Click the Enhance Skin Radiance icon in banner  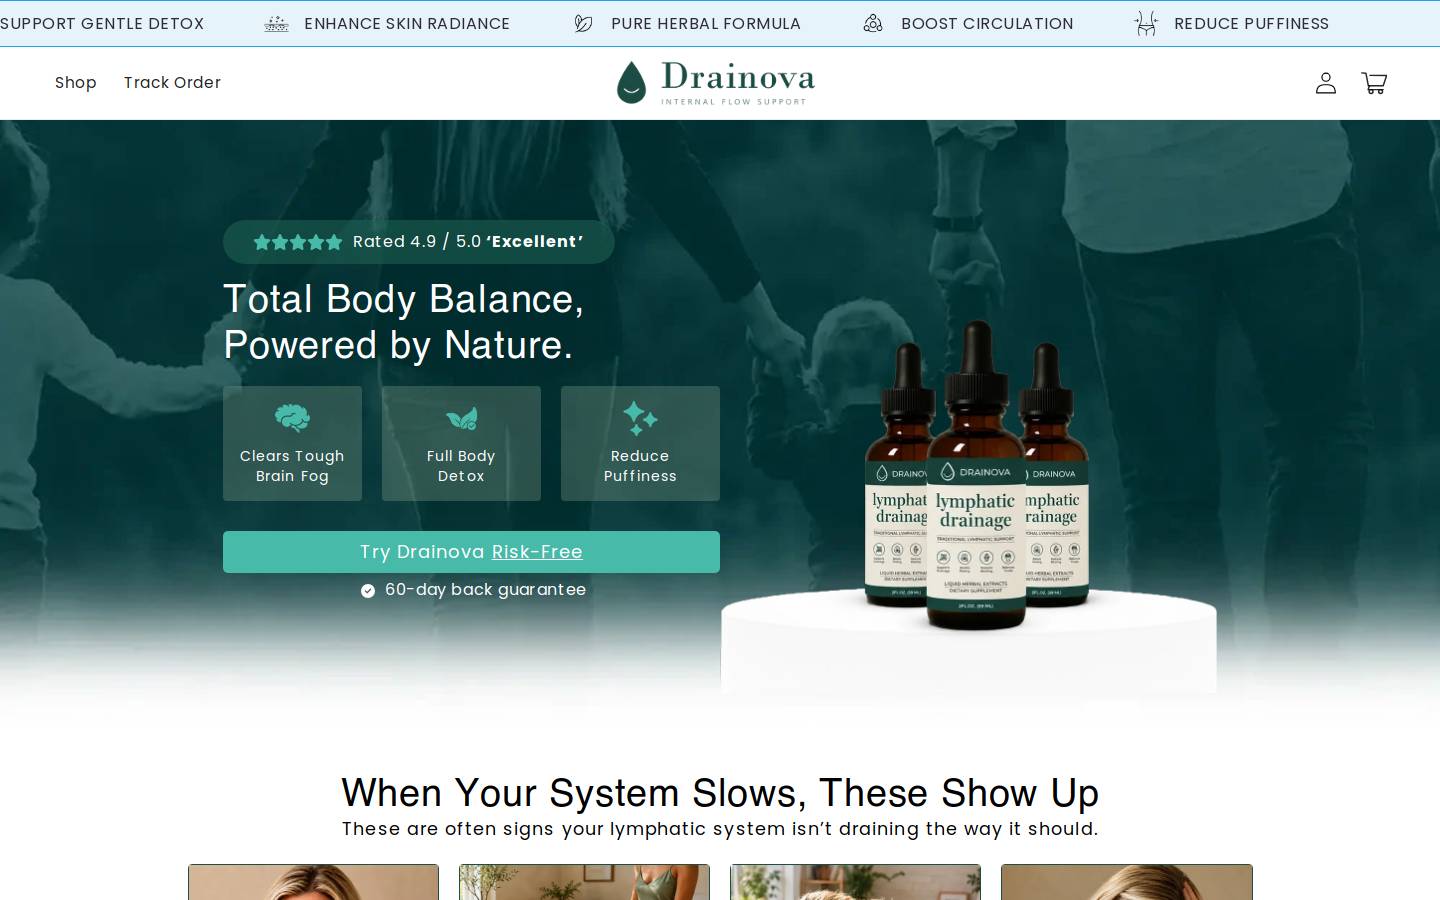tap(276, 23)
